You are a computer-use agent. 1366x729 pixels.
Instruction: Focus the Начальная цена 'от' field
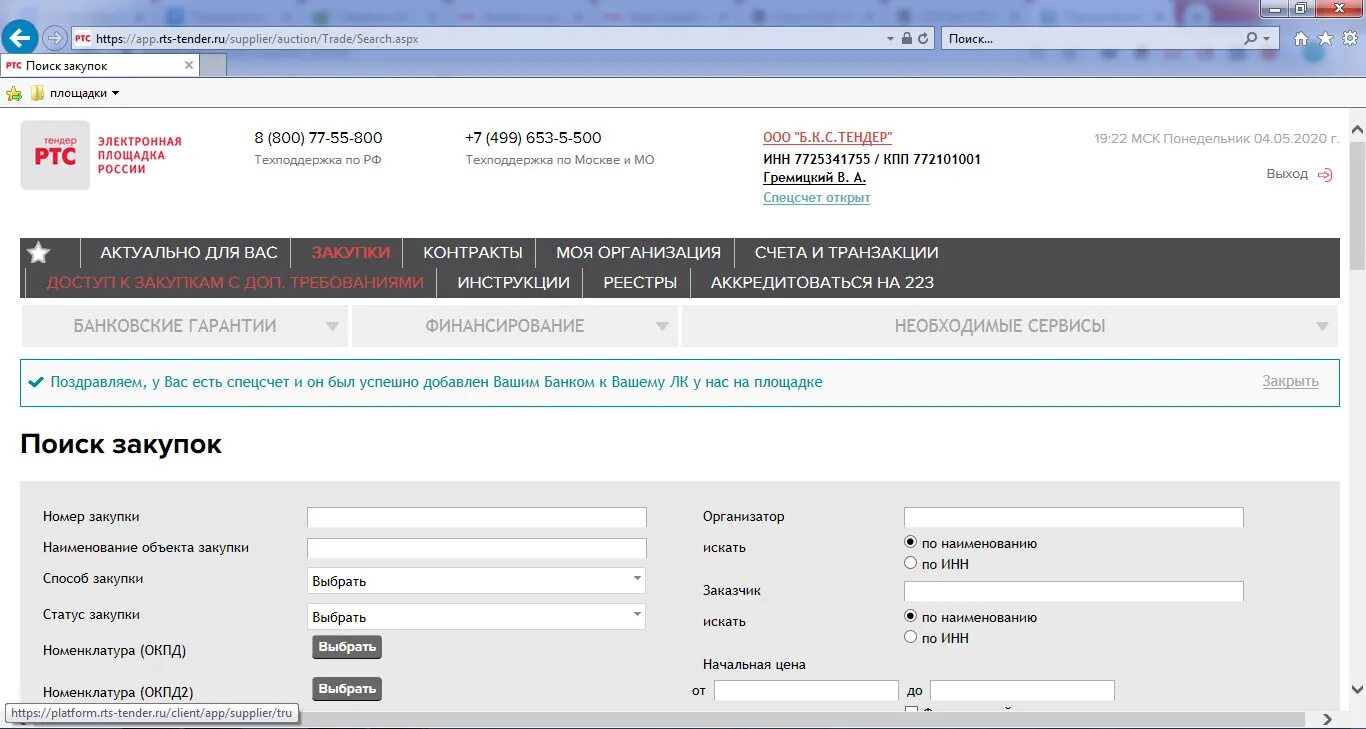[806, 691]
